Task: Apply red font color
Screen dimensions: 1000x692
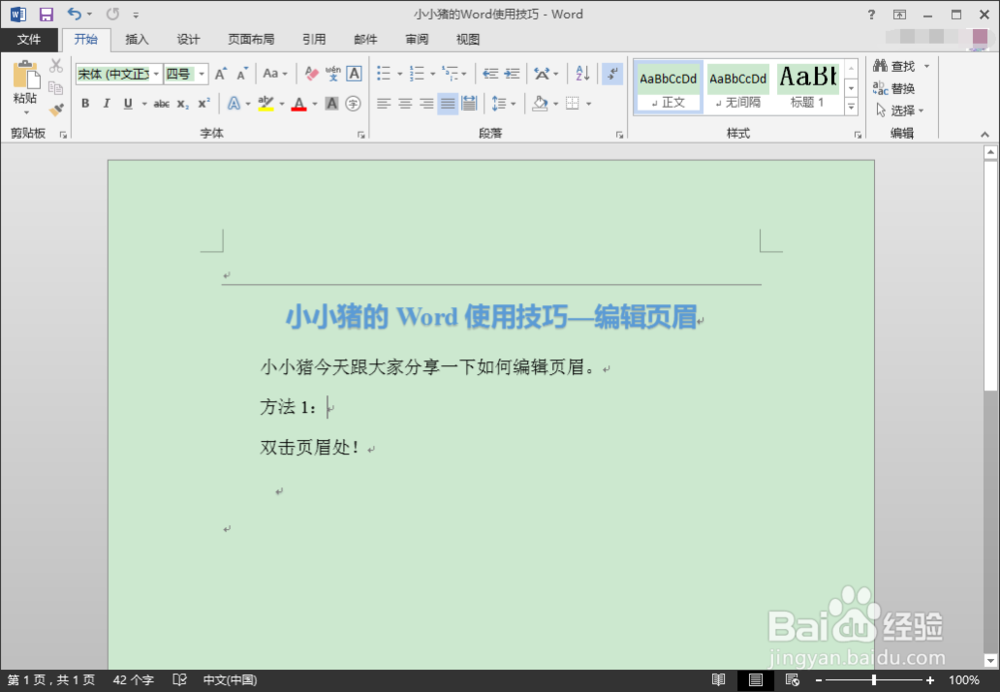Action: click(299, 103)
